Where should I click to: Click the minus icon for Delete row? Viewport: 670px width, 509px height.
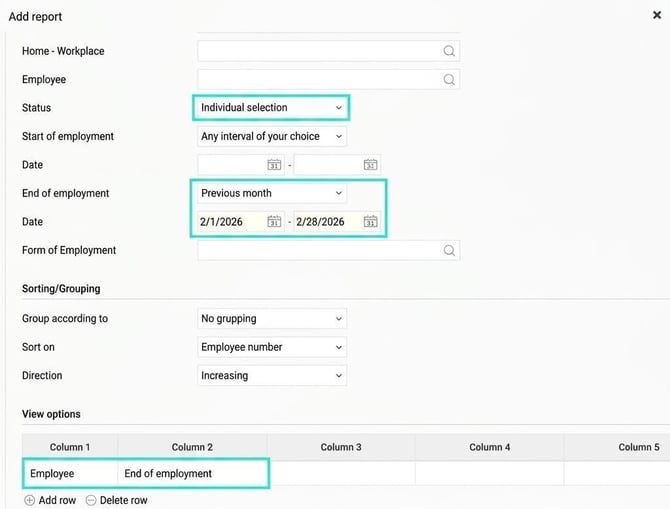[91, 500]
